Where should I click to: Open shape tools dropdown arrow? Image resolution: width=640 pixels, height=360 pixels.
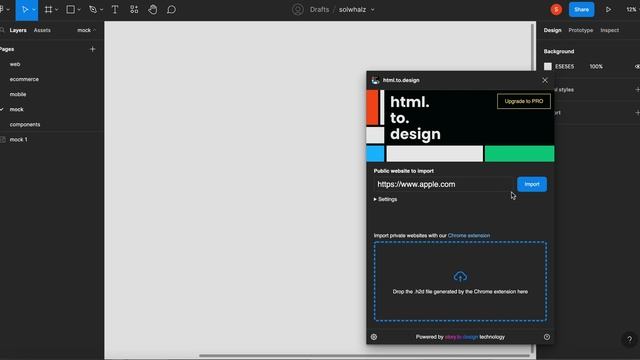click(79, 10)
